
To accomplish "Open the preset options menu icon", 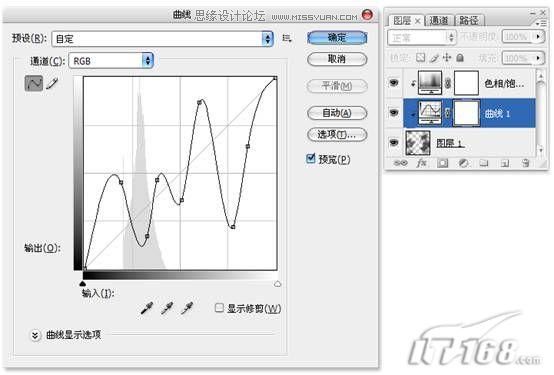I will click(287, 38).
